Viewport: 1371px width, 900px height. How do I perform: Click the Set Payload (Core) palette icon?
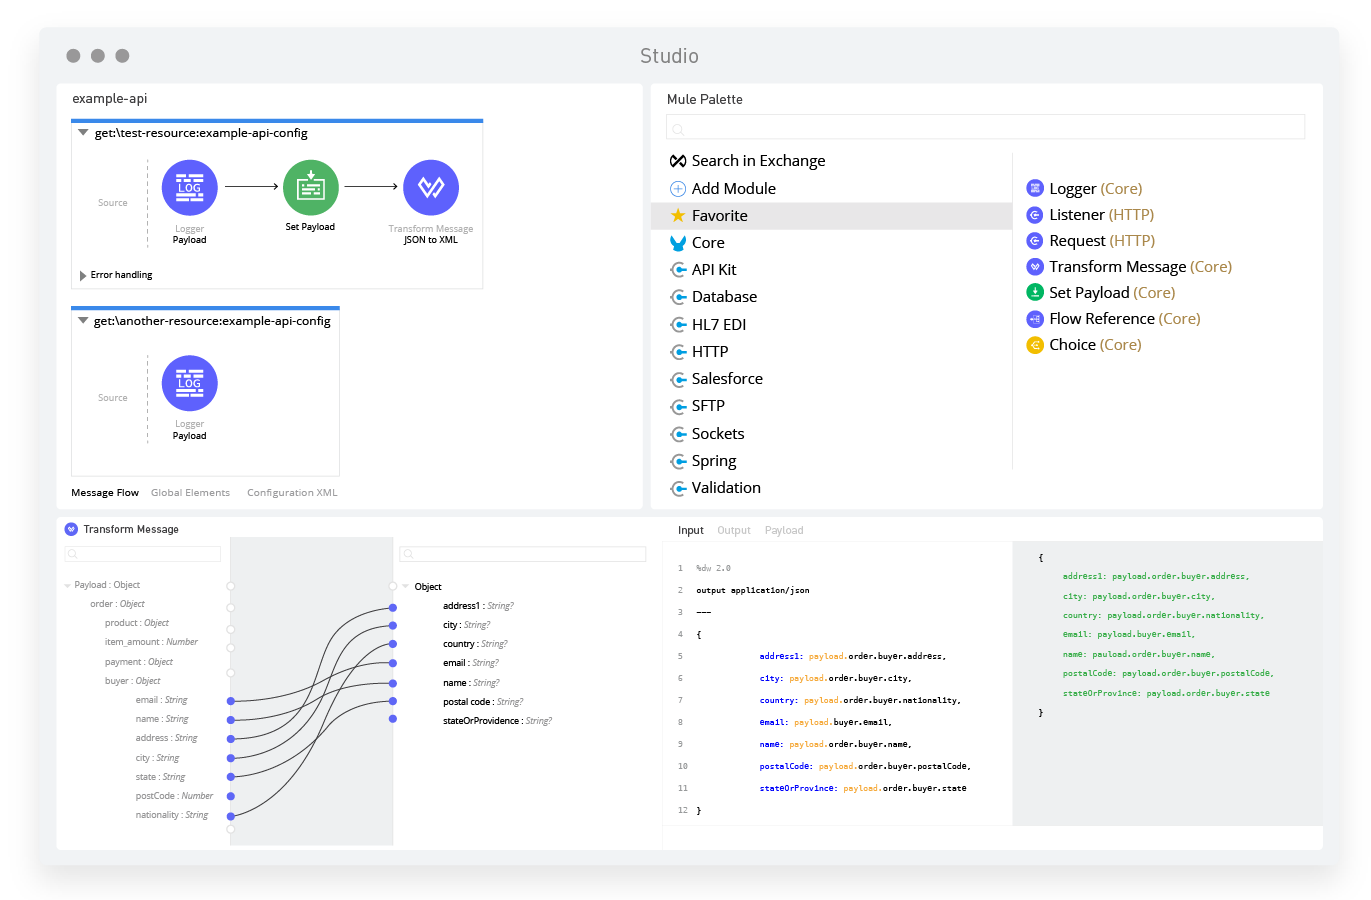(1035, 293)
